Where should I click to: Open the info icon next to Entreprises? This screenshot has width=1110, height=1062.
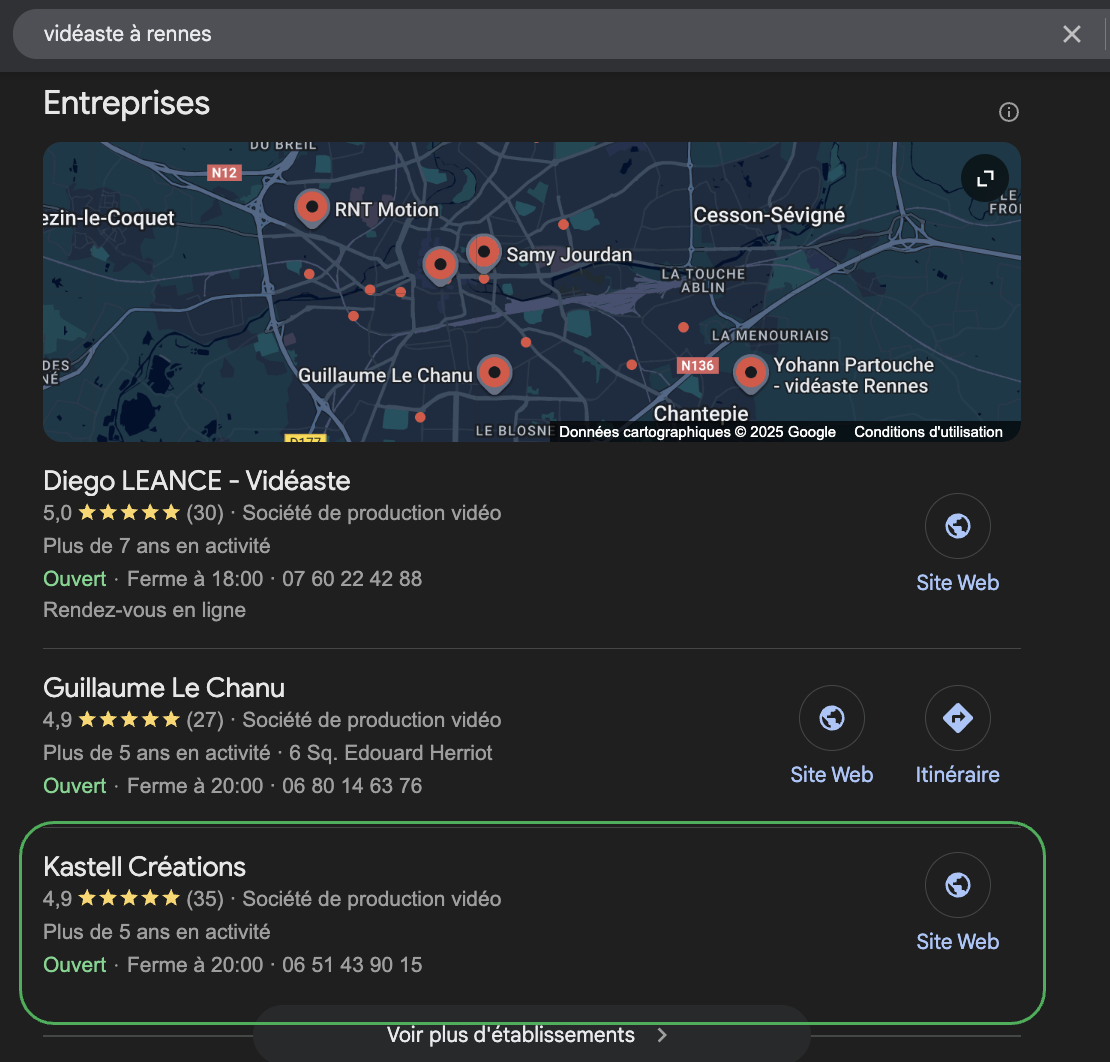click(x=1008, y=112)
